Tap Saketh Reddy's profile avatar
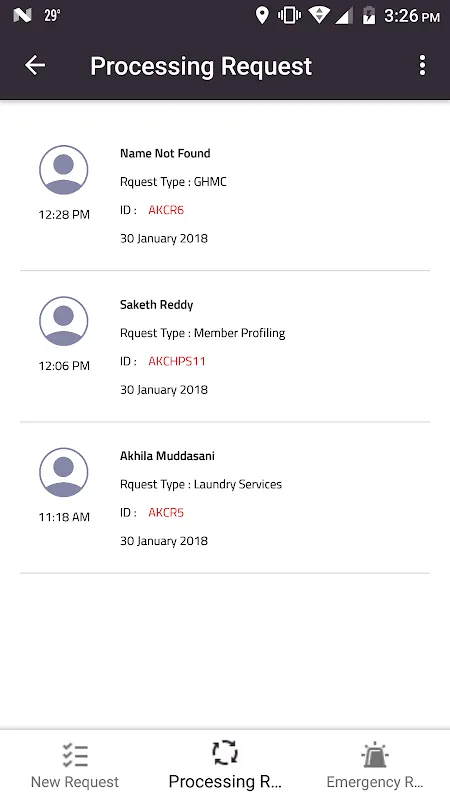Image resolution: width=450 pixels, height=800 pixels. [x=64, y=321]
